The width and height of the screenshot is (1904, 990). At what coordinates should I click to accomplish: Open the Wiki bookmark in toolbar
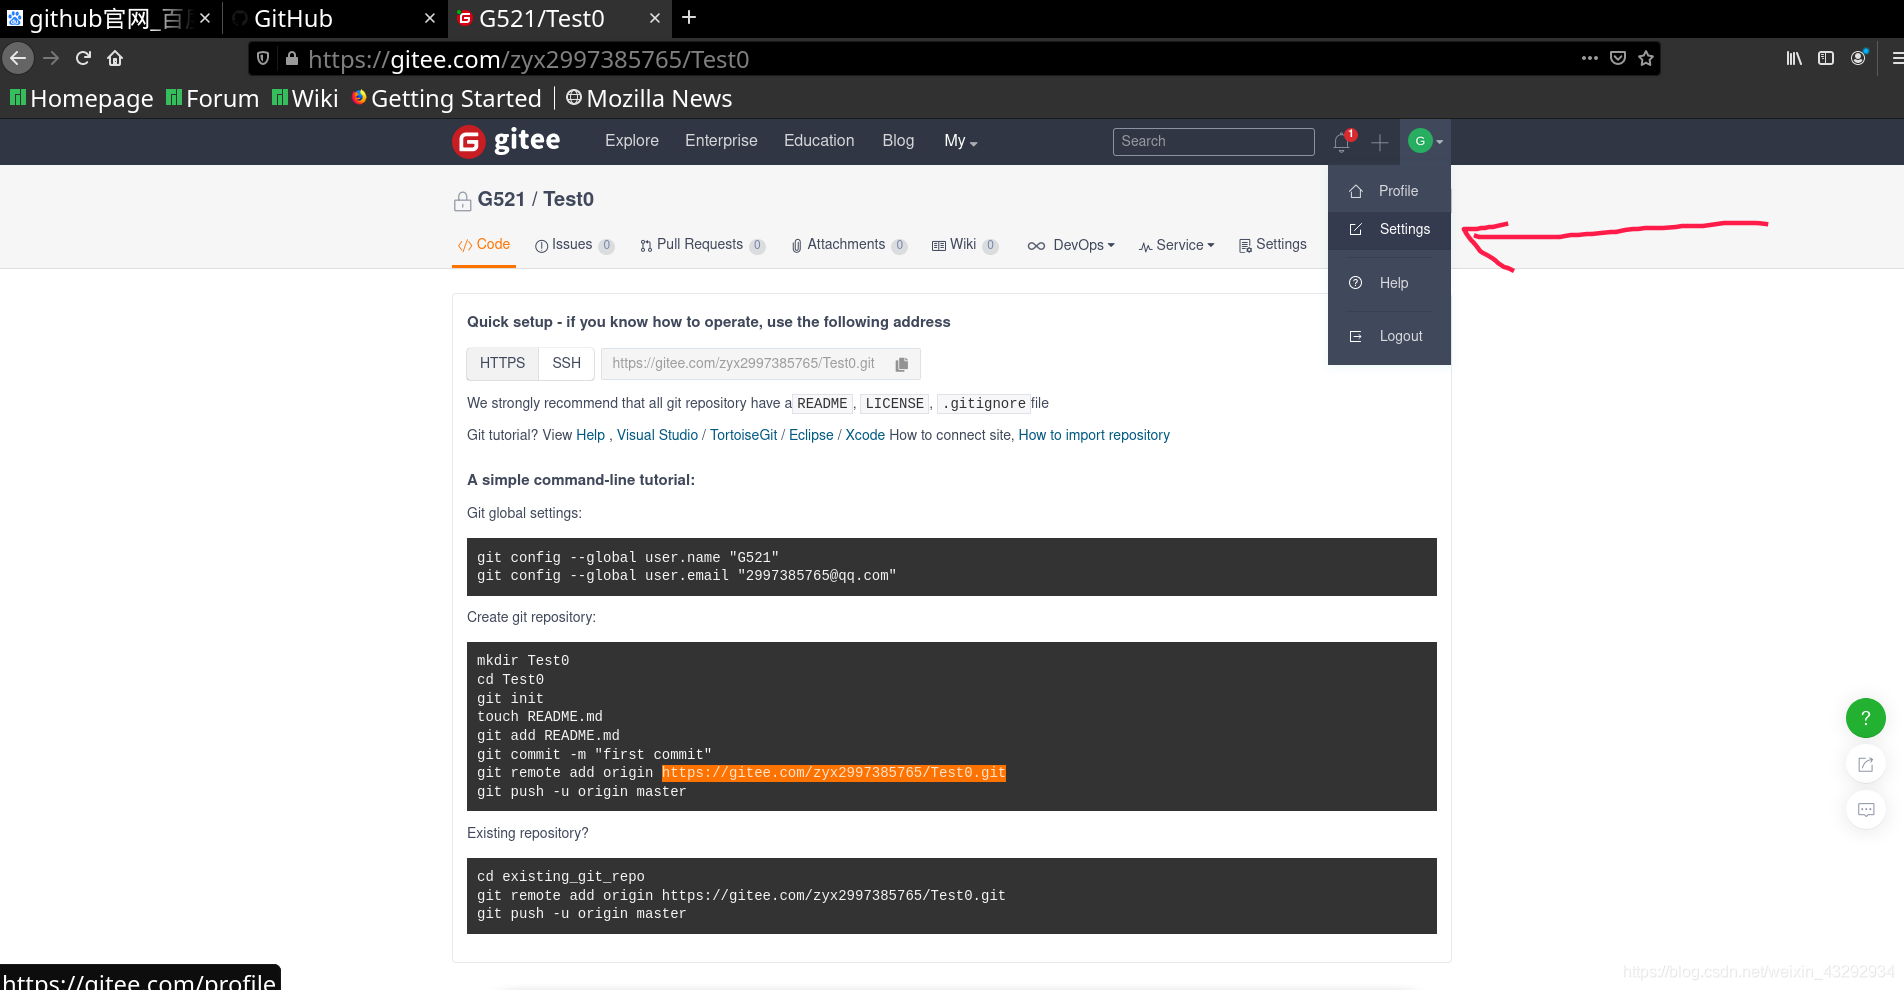click(x=305, y=98)
